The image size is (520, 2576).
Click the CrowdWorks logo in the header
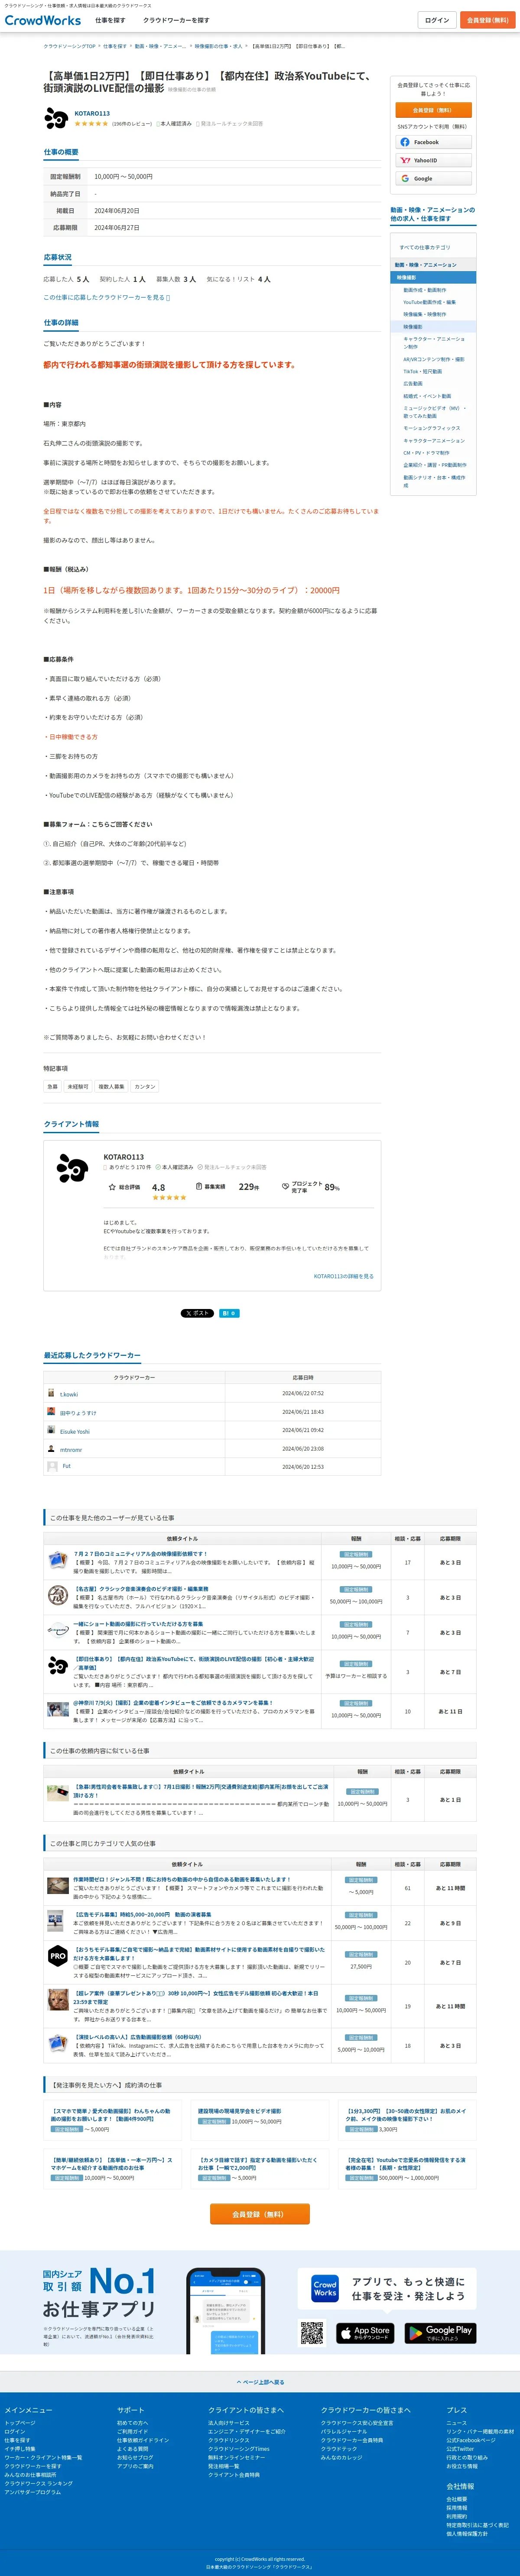tap(43, 20)
